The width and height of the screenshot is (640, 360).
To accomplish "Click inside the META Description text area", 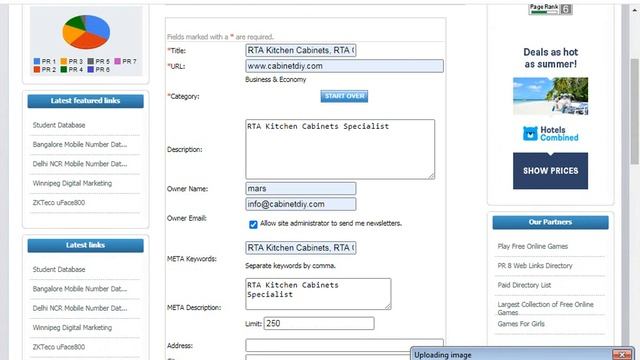I will pyautogui.click(x=318, y=294).
